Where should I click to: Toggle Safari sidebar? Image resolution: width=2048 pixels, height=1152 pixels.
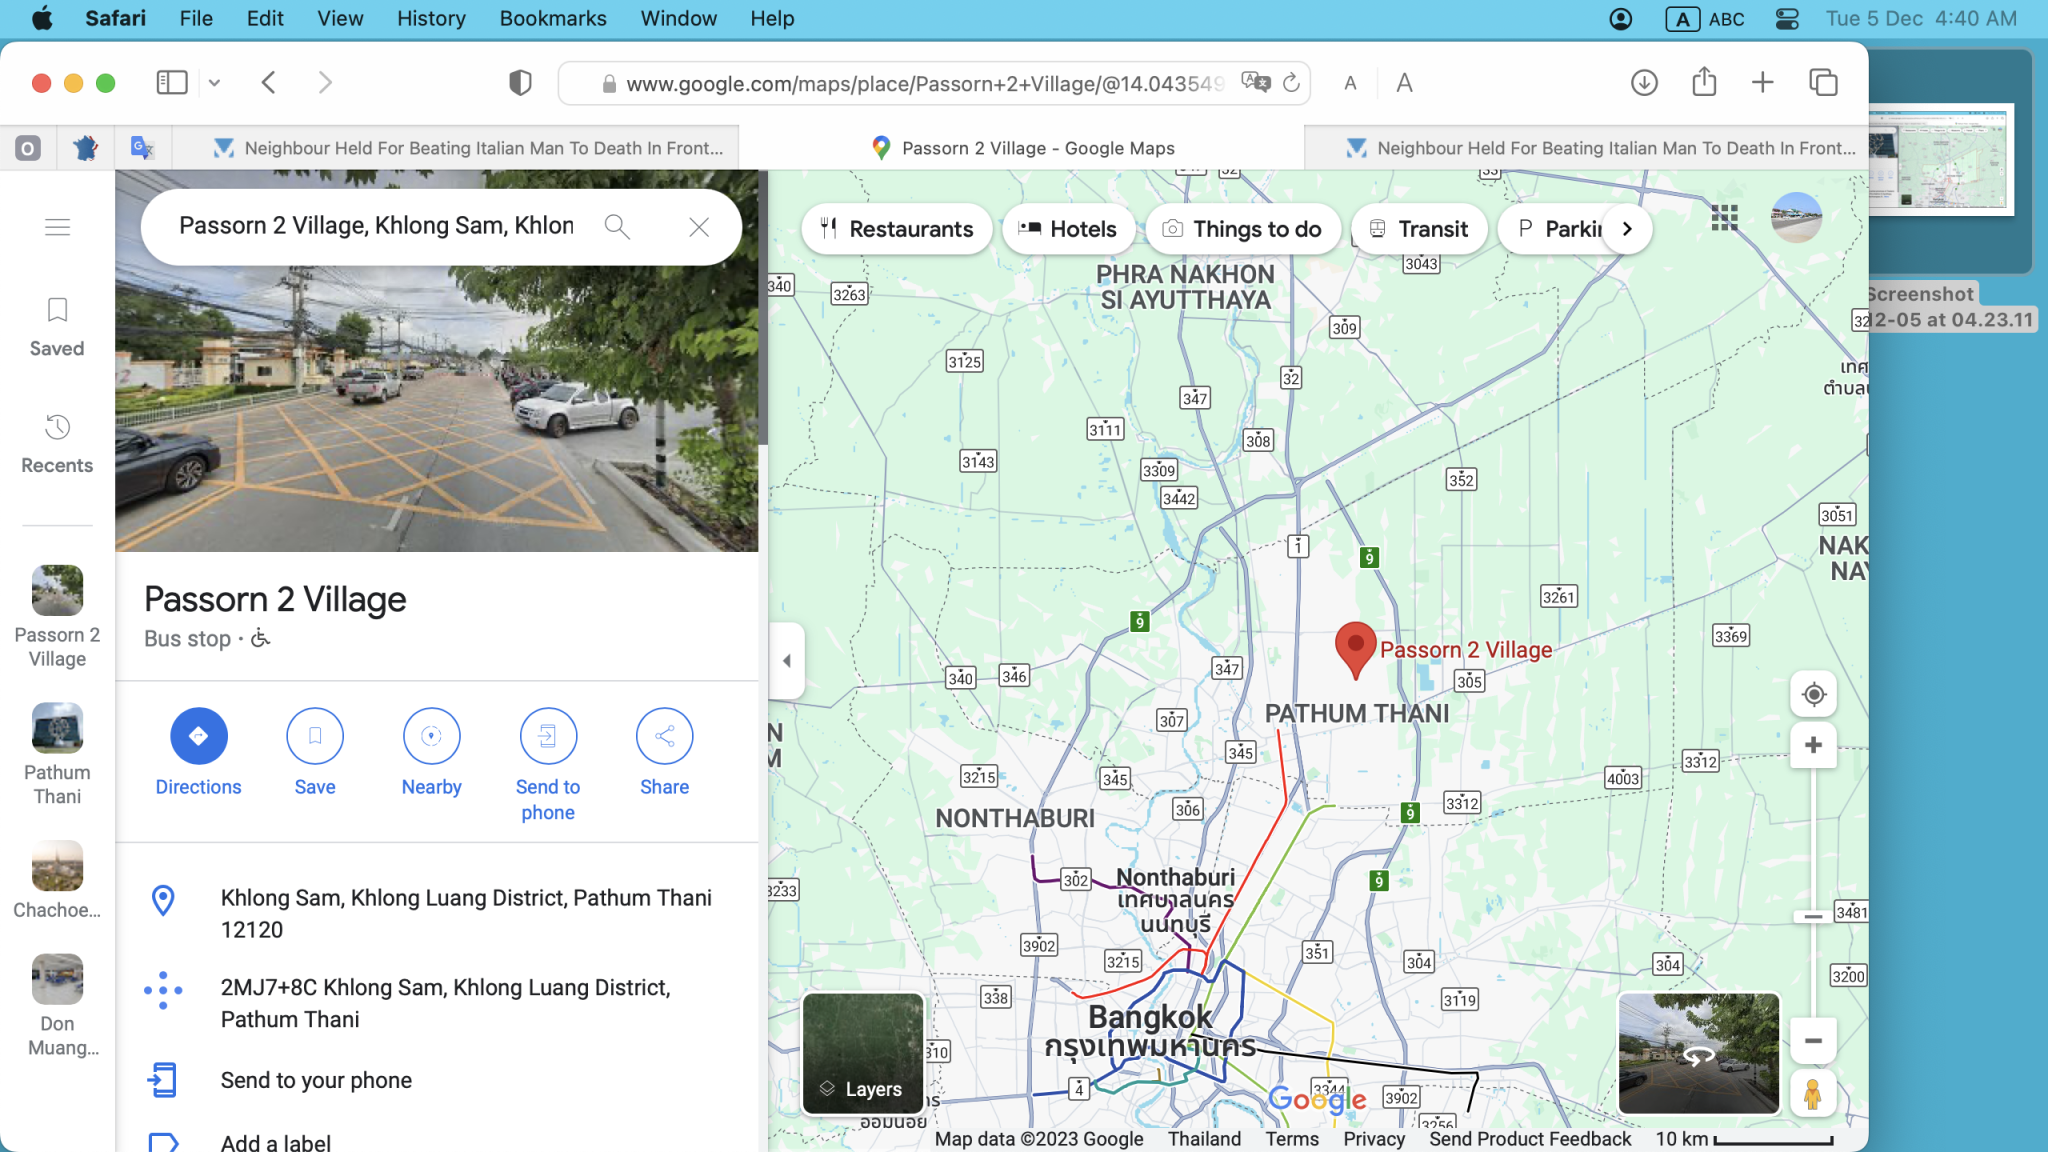pos(172,82)
